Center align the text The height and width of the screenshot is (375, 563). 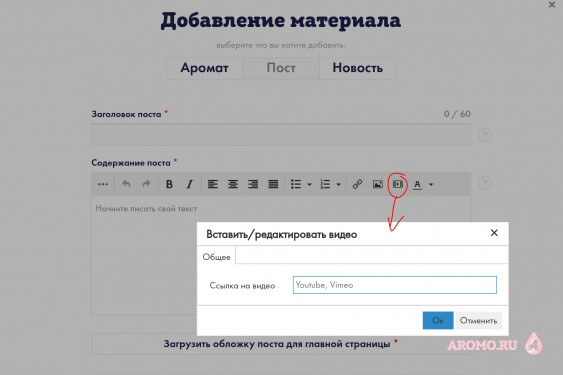coord(233,184)
